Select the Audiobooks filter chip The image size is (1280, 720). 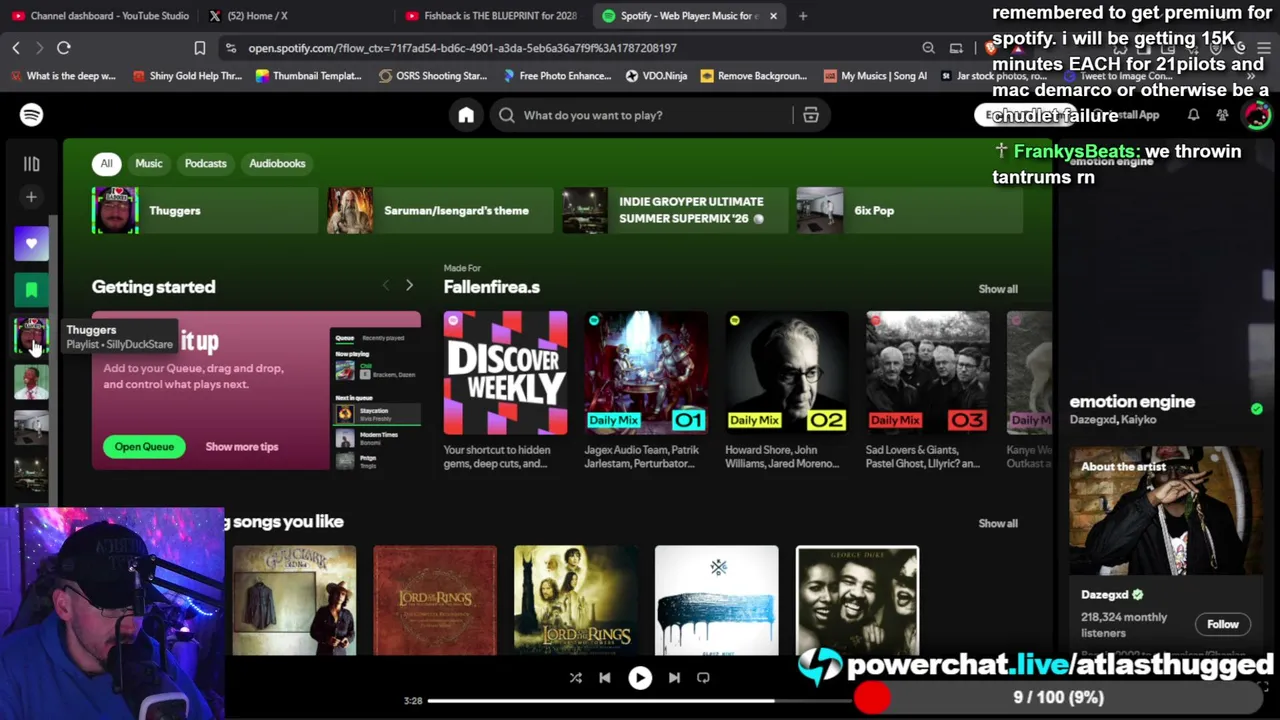pos(277,163)
